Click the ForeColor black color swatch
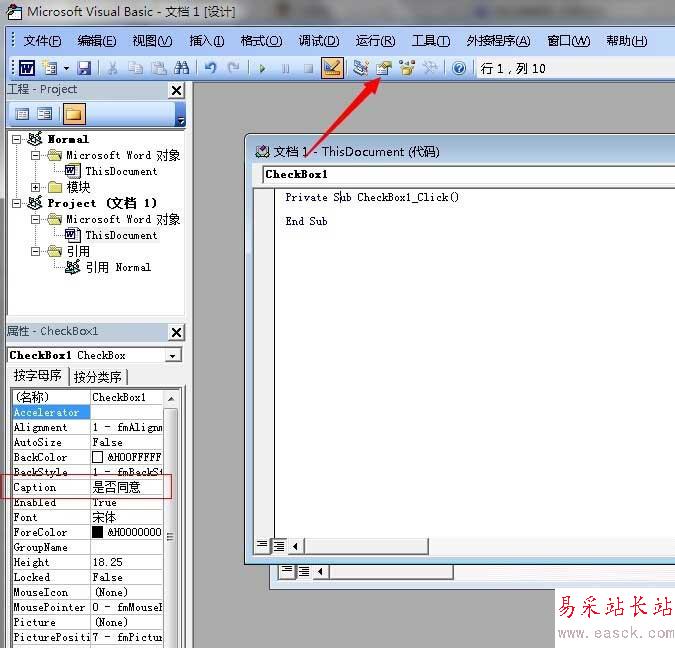The width and height of the screenshot is (675, 648). [98, 532]
